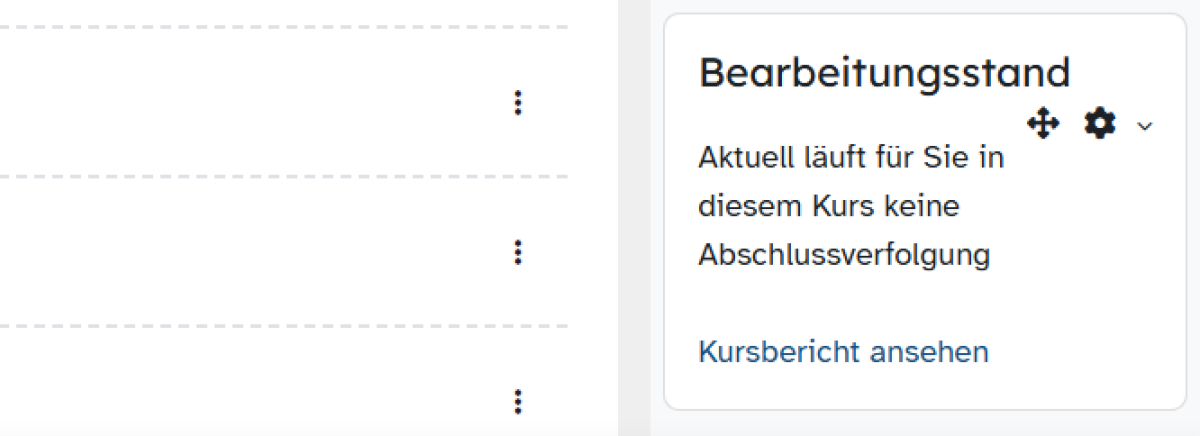Viewport: 1200px width, 436px height.
Task: Click the text line 'Aktuell läuft für Sie in'
Action: [x=851, y=158]
